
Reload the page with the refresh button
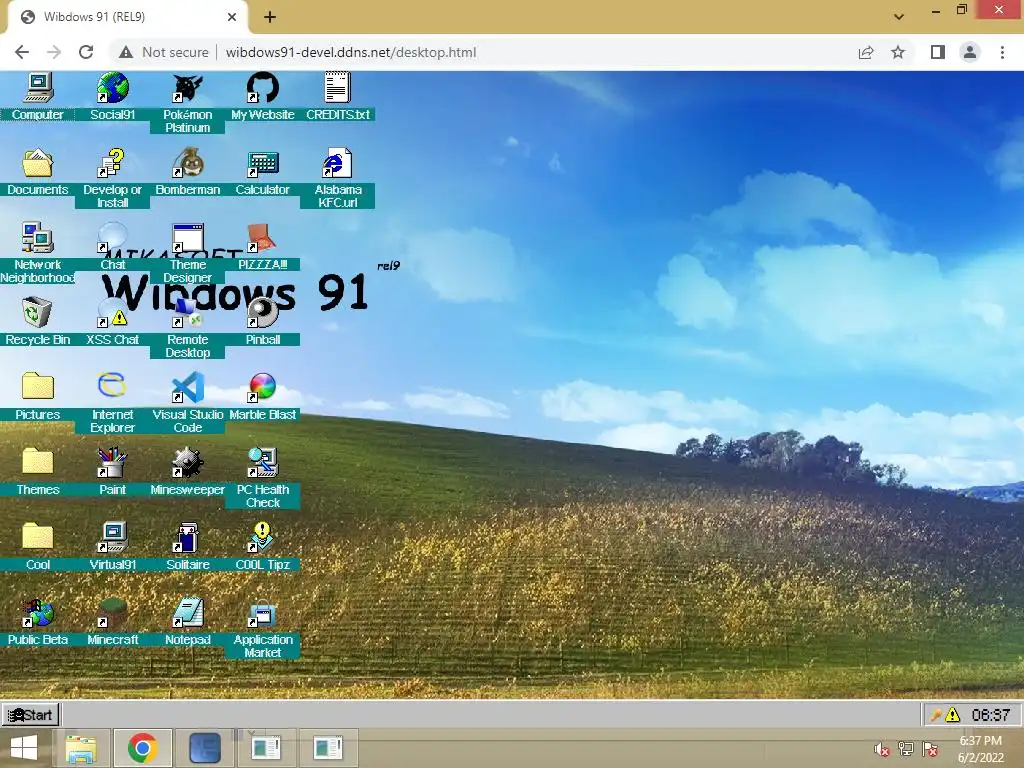(x=86, y=52)
